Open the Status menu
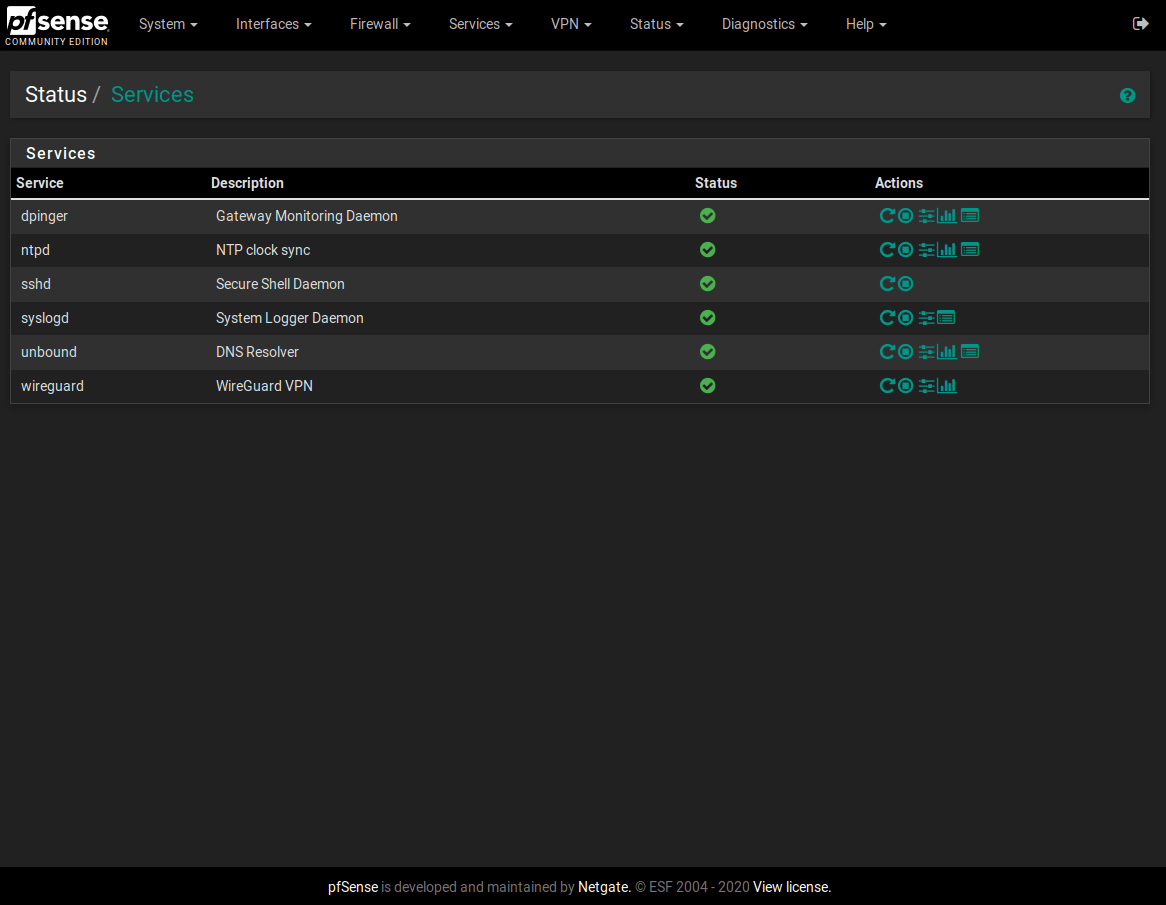The image size is (1166, 905). pyautogui.click(x=656, y=24)
